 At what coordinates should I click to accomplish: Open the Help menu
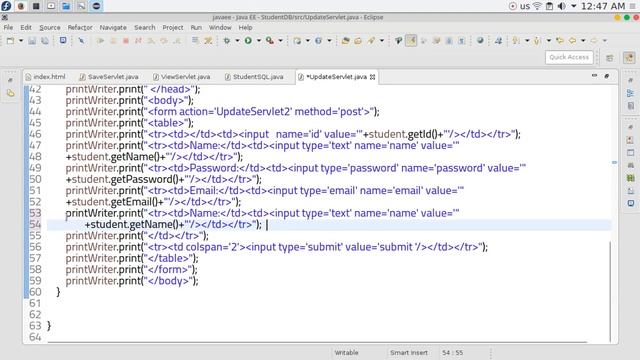coord(245,27)
